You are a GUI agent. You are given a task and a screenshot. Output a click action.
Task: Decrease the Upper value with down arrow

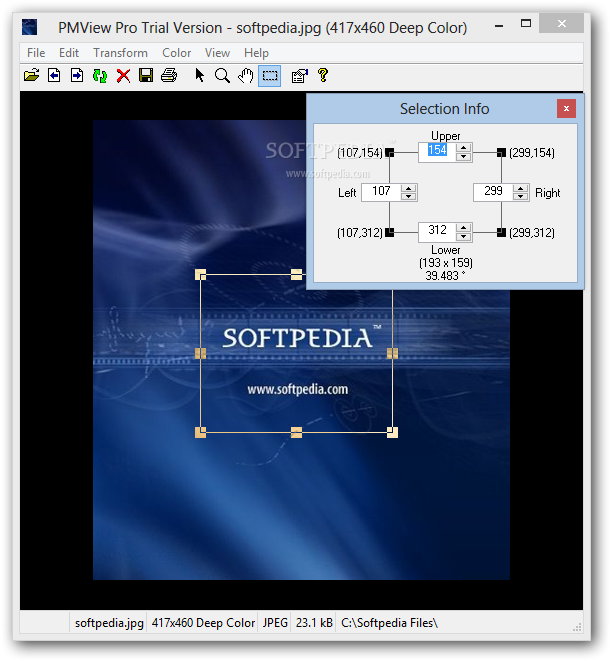point(464,157)
